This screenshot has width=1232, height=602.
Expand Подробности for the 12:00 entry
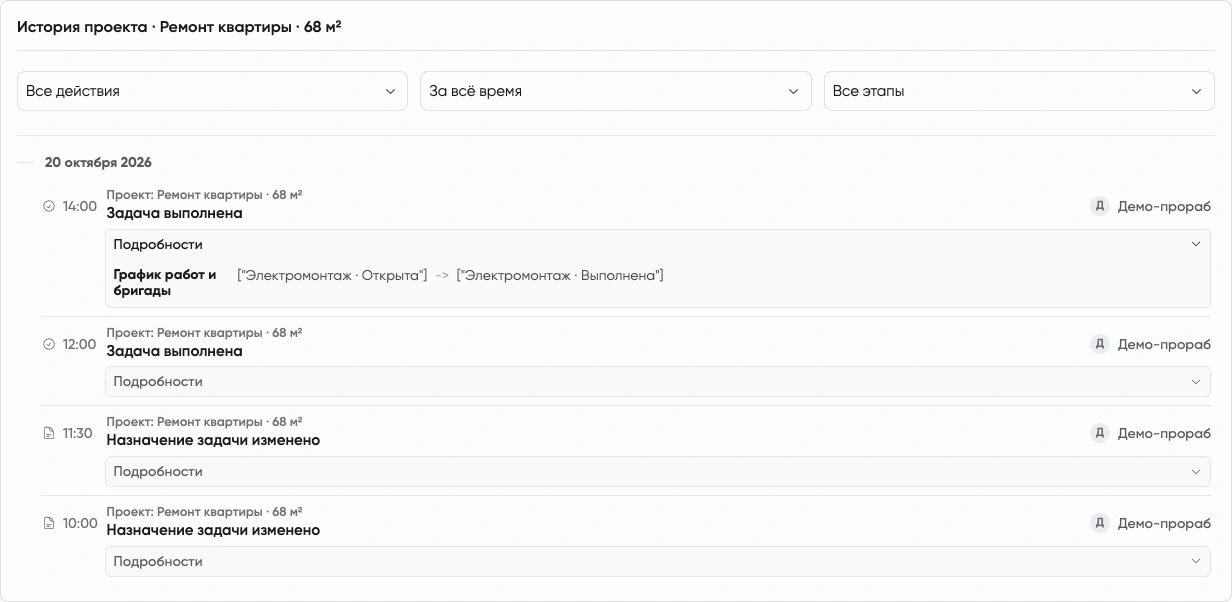(x=658, y=382)
